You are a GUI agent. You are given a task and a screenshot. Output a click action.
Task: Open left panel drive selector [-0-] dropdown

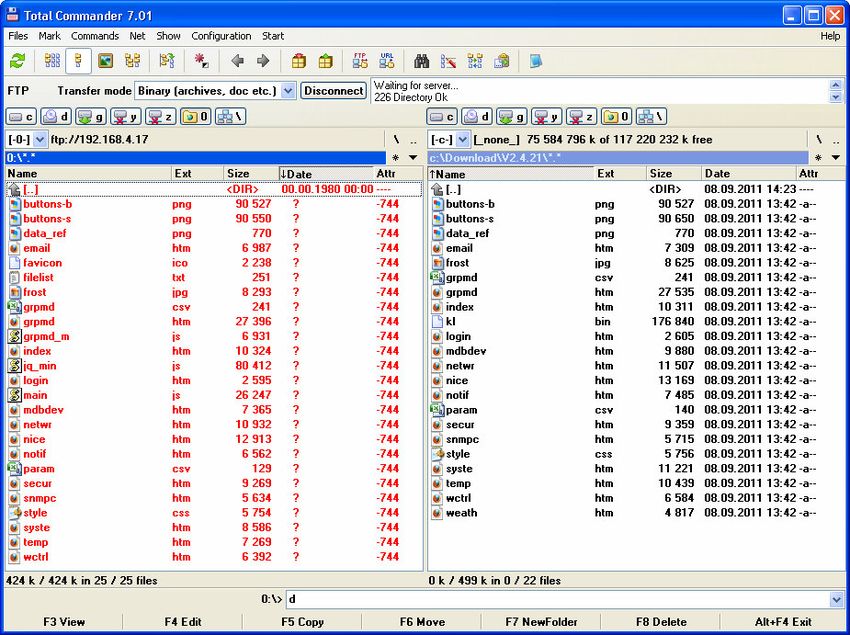coord(40,139)
